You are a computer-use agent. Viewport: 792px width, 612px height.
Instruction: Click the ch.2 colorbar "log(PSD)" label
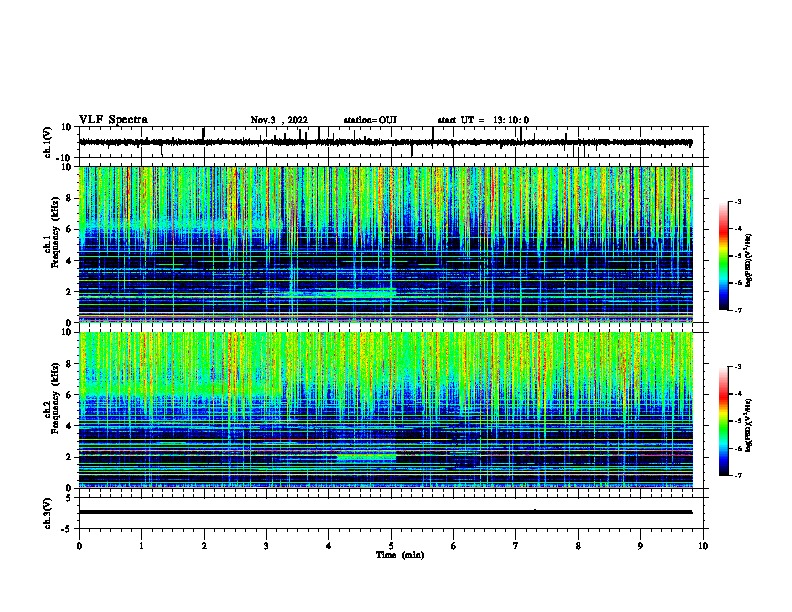(x=748, y=426)
